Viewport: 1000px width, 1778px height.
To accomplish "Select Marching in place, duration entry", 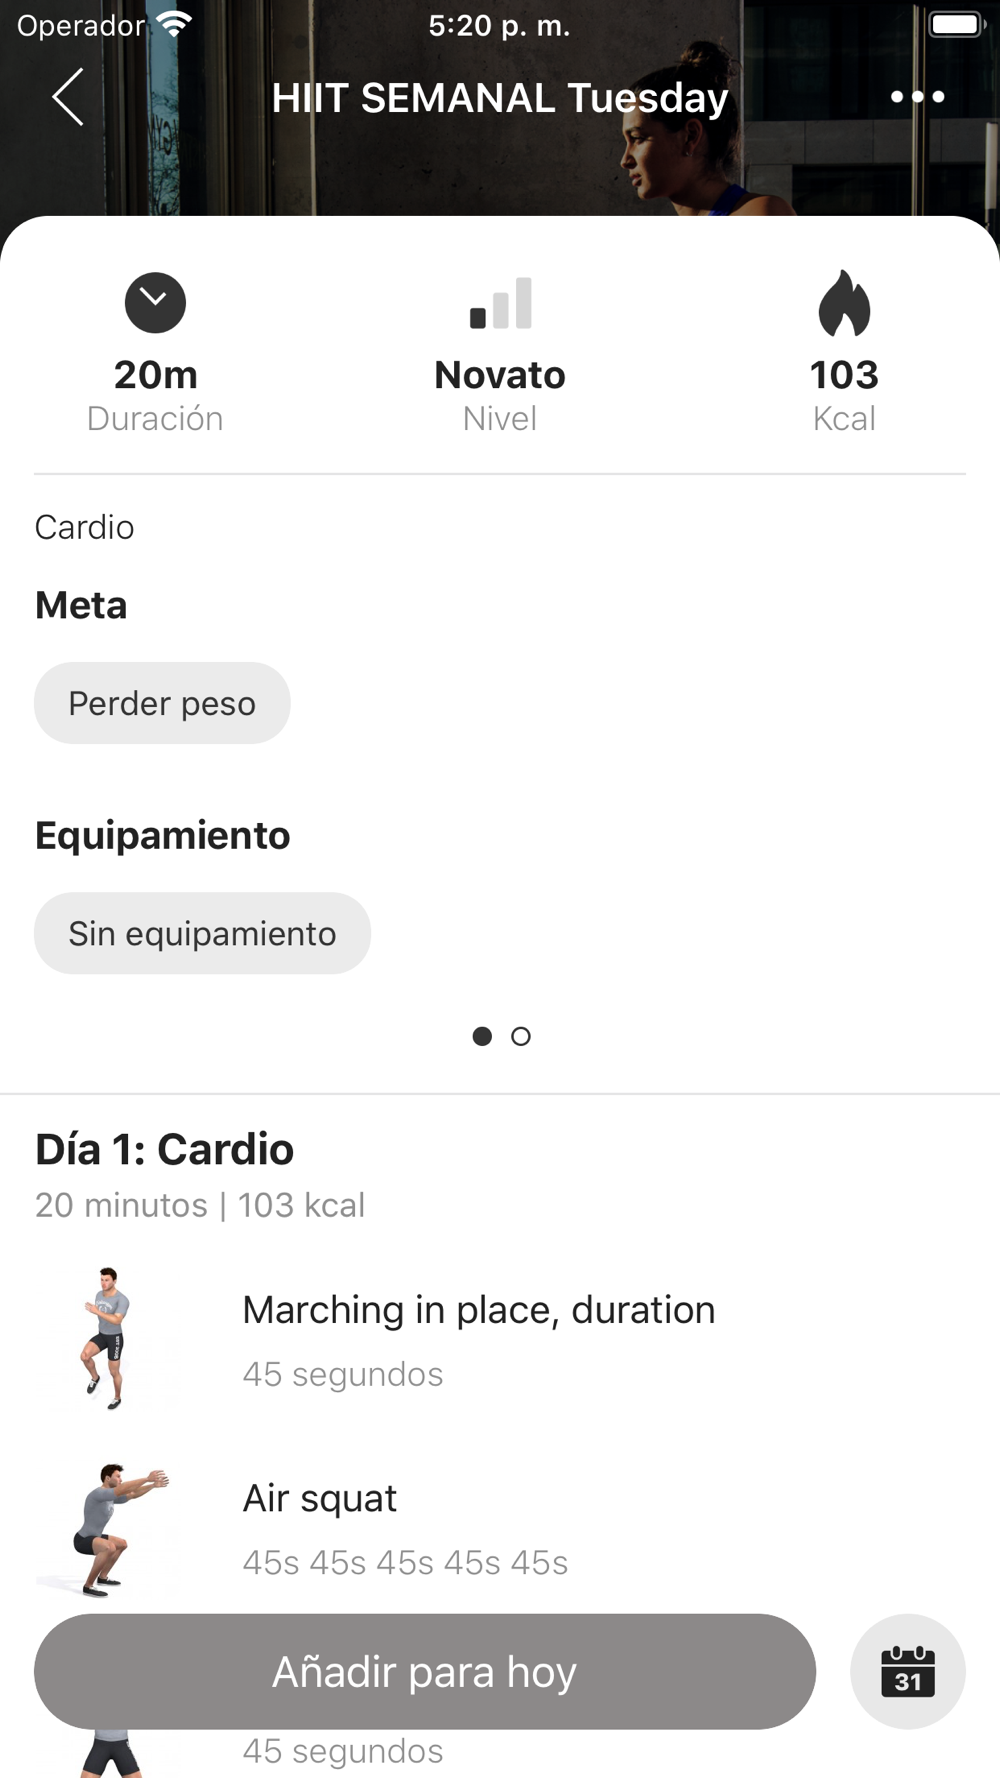I will (x=500, y=1340).
